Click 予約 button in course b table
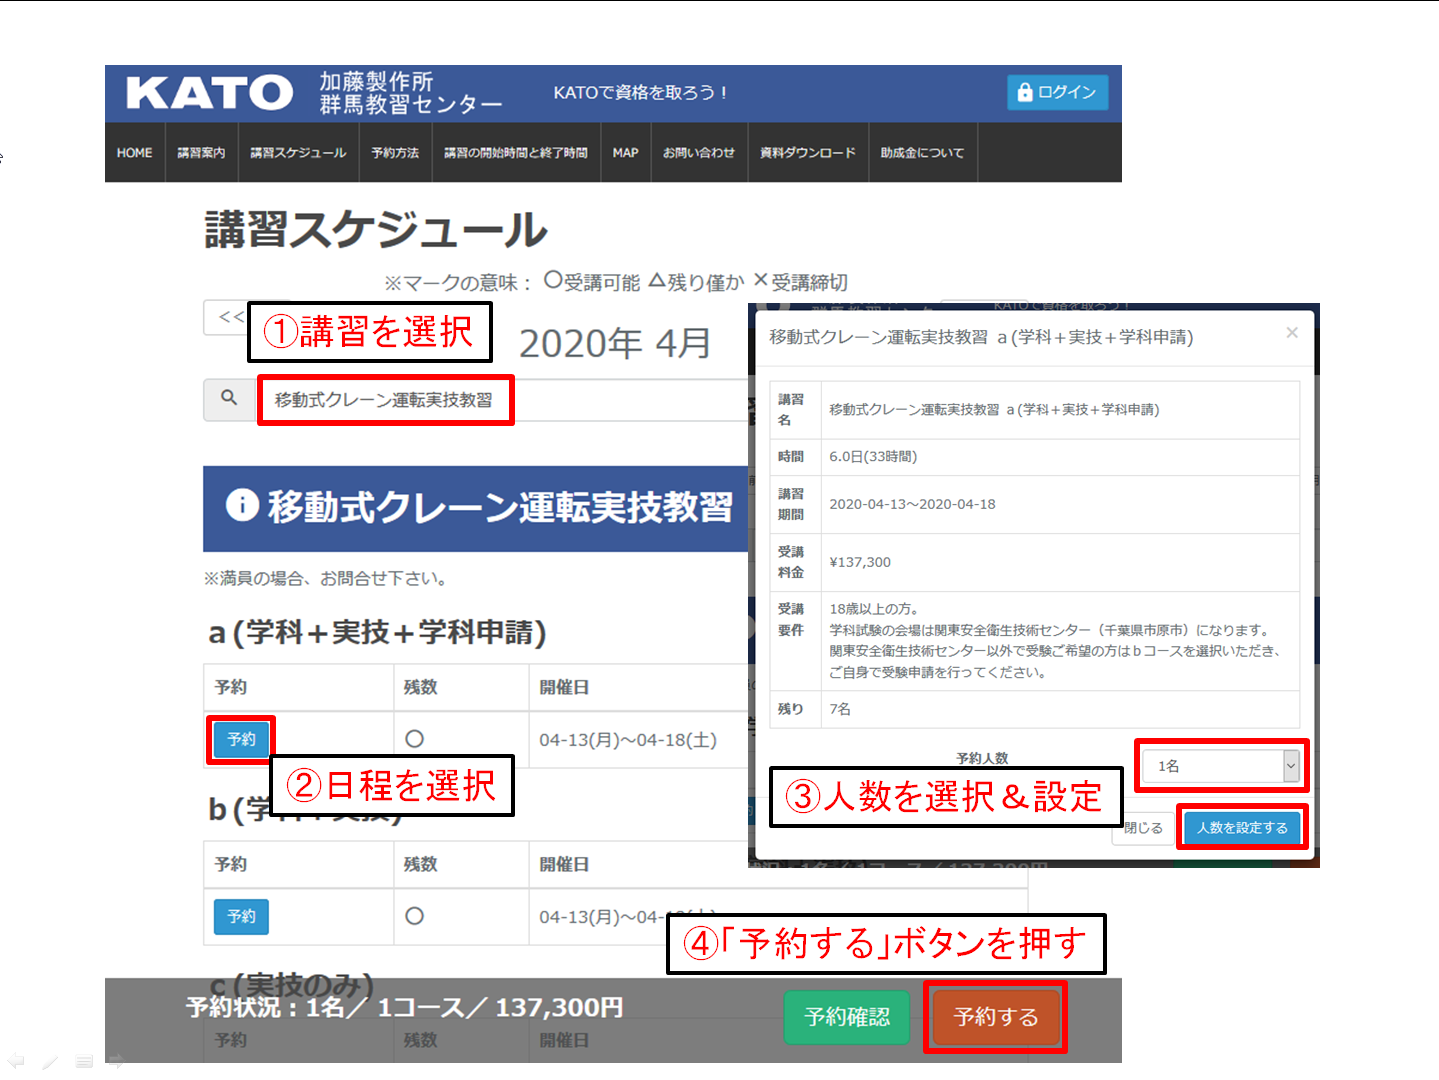Image resolution: width=1439 pixels, height=1080 pixels. click(x=241, y=916)
